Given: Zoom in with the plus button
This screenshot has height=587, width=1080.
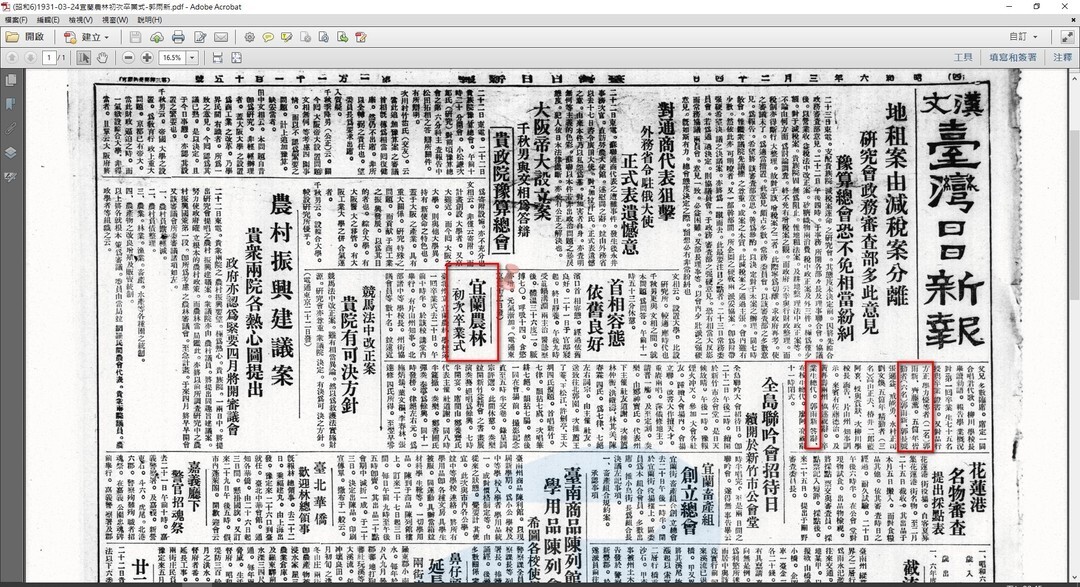Looking at the screenshot, I should pos(147,58).
